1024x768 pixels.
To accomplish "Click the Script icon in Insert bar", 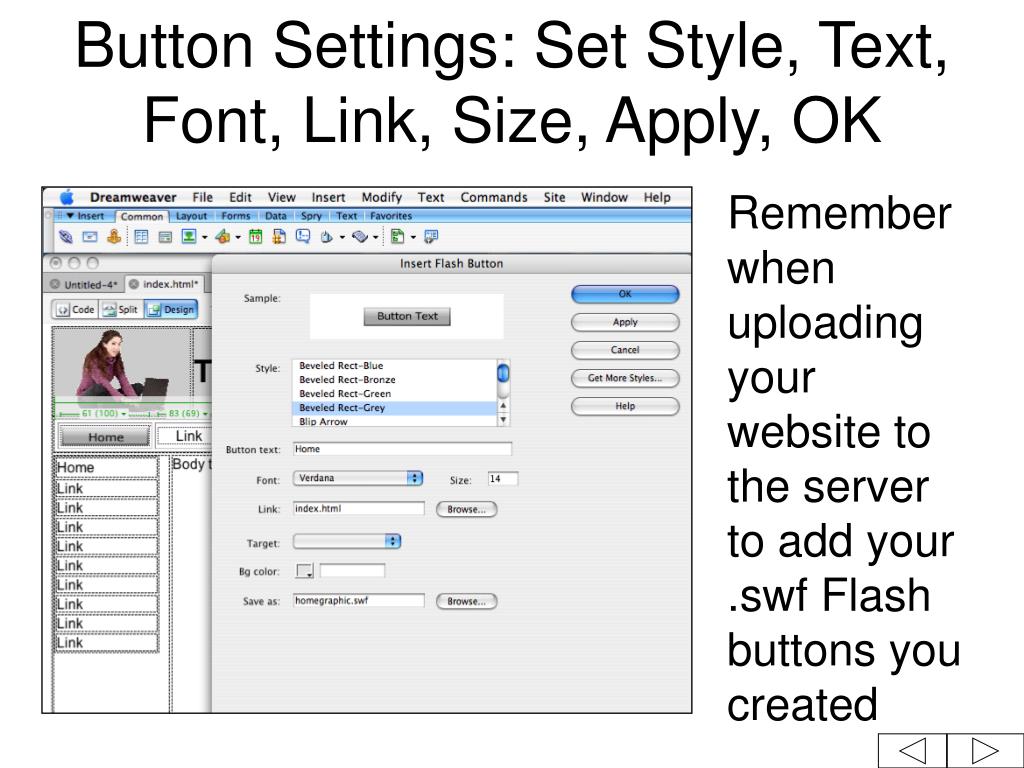I will [360, 236].
